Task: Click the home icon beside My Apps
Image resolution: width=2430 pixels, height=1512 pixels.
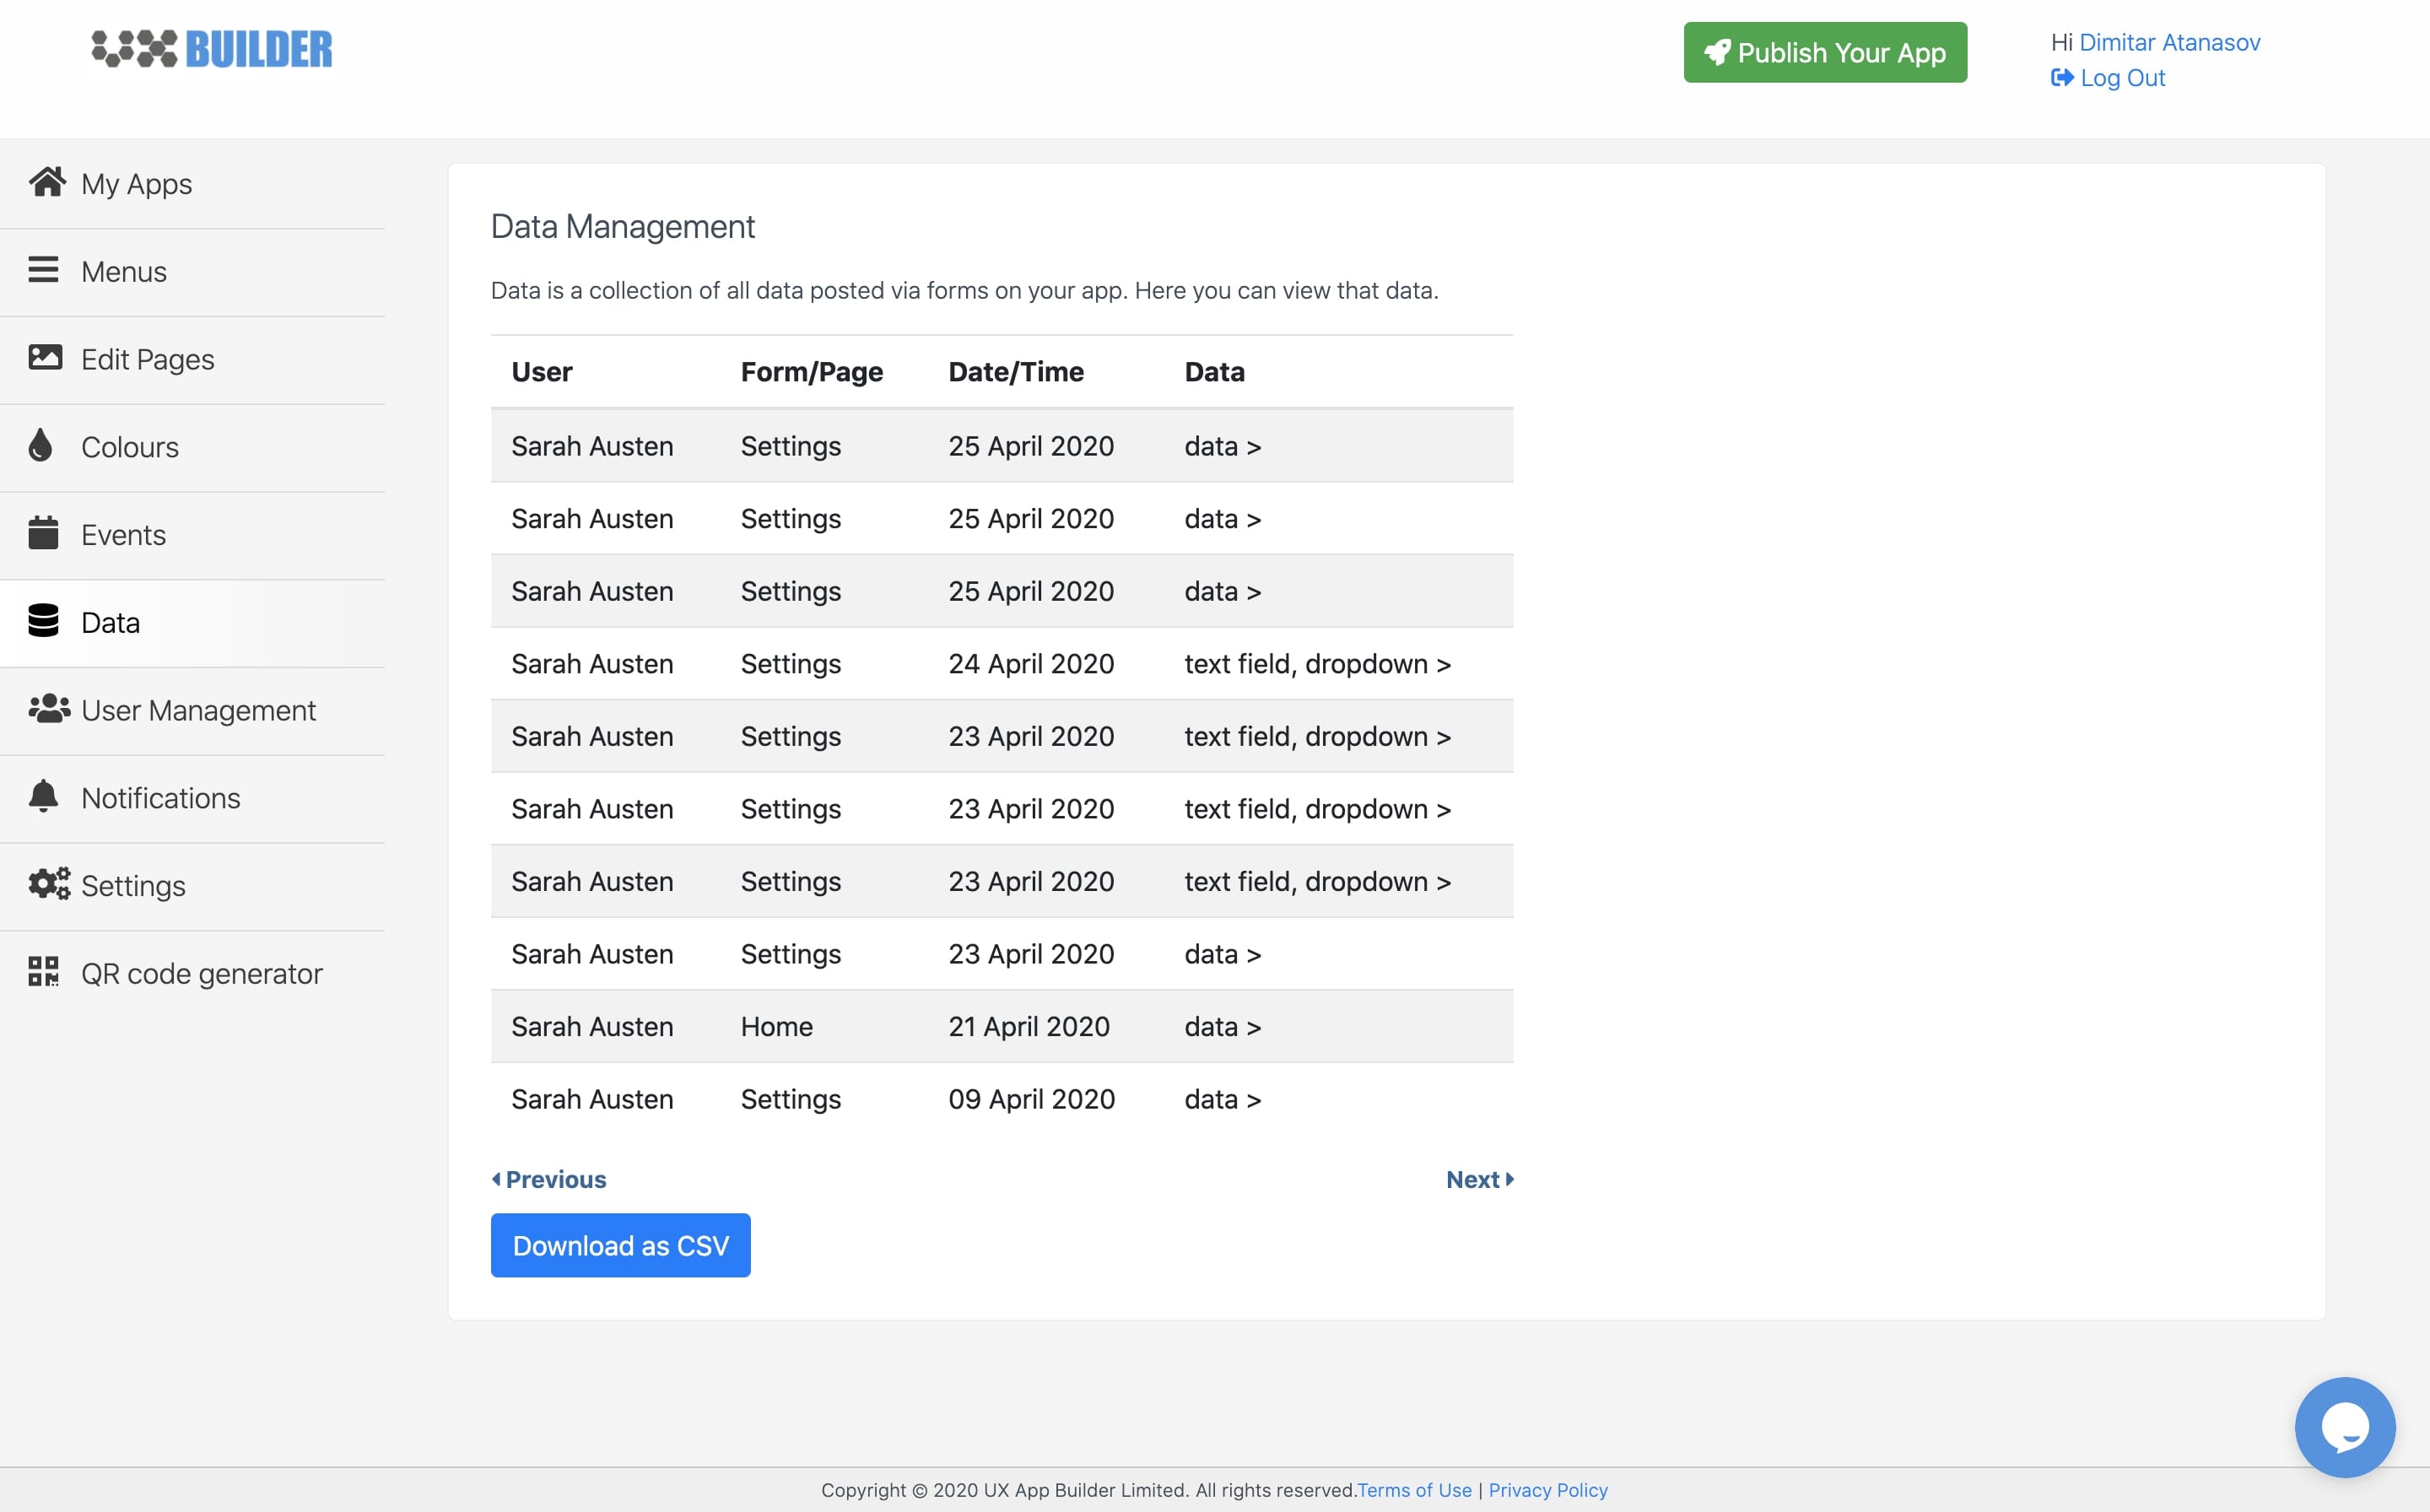Action: pos(47,182)
